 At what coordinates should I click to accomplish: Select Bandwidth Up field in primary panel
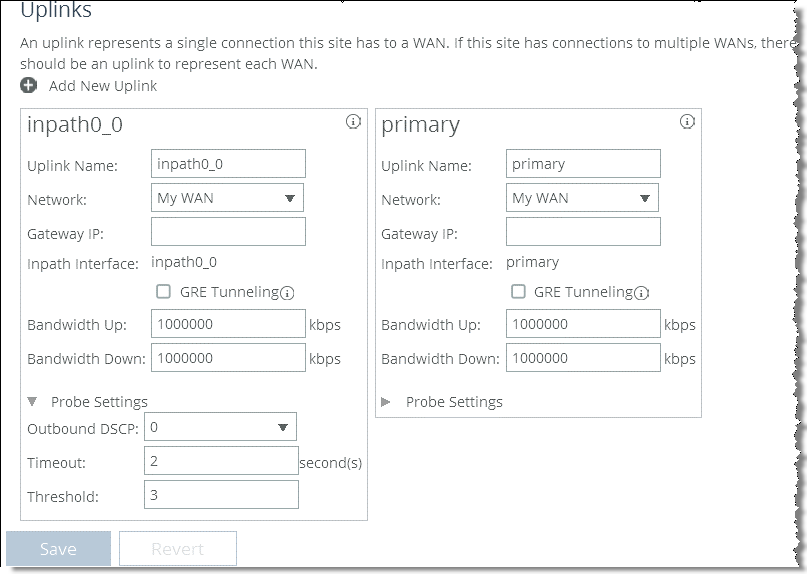[x=583, y=324]
